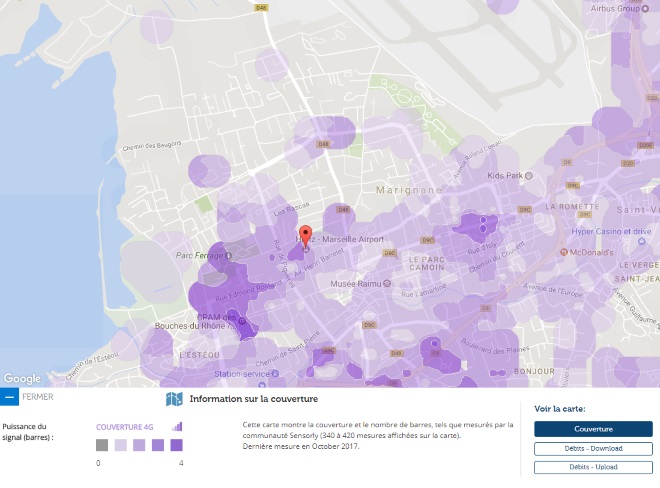Click the Musée Raimu museum marker
This screenshot has height=488, width=660.
[x=387, y=284]
